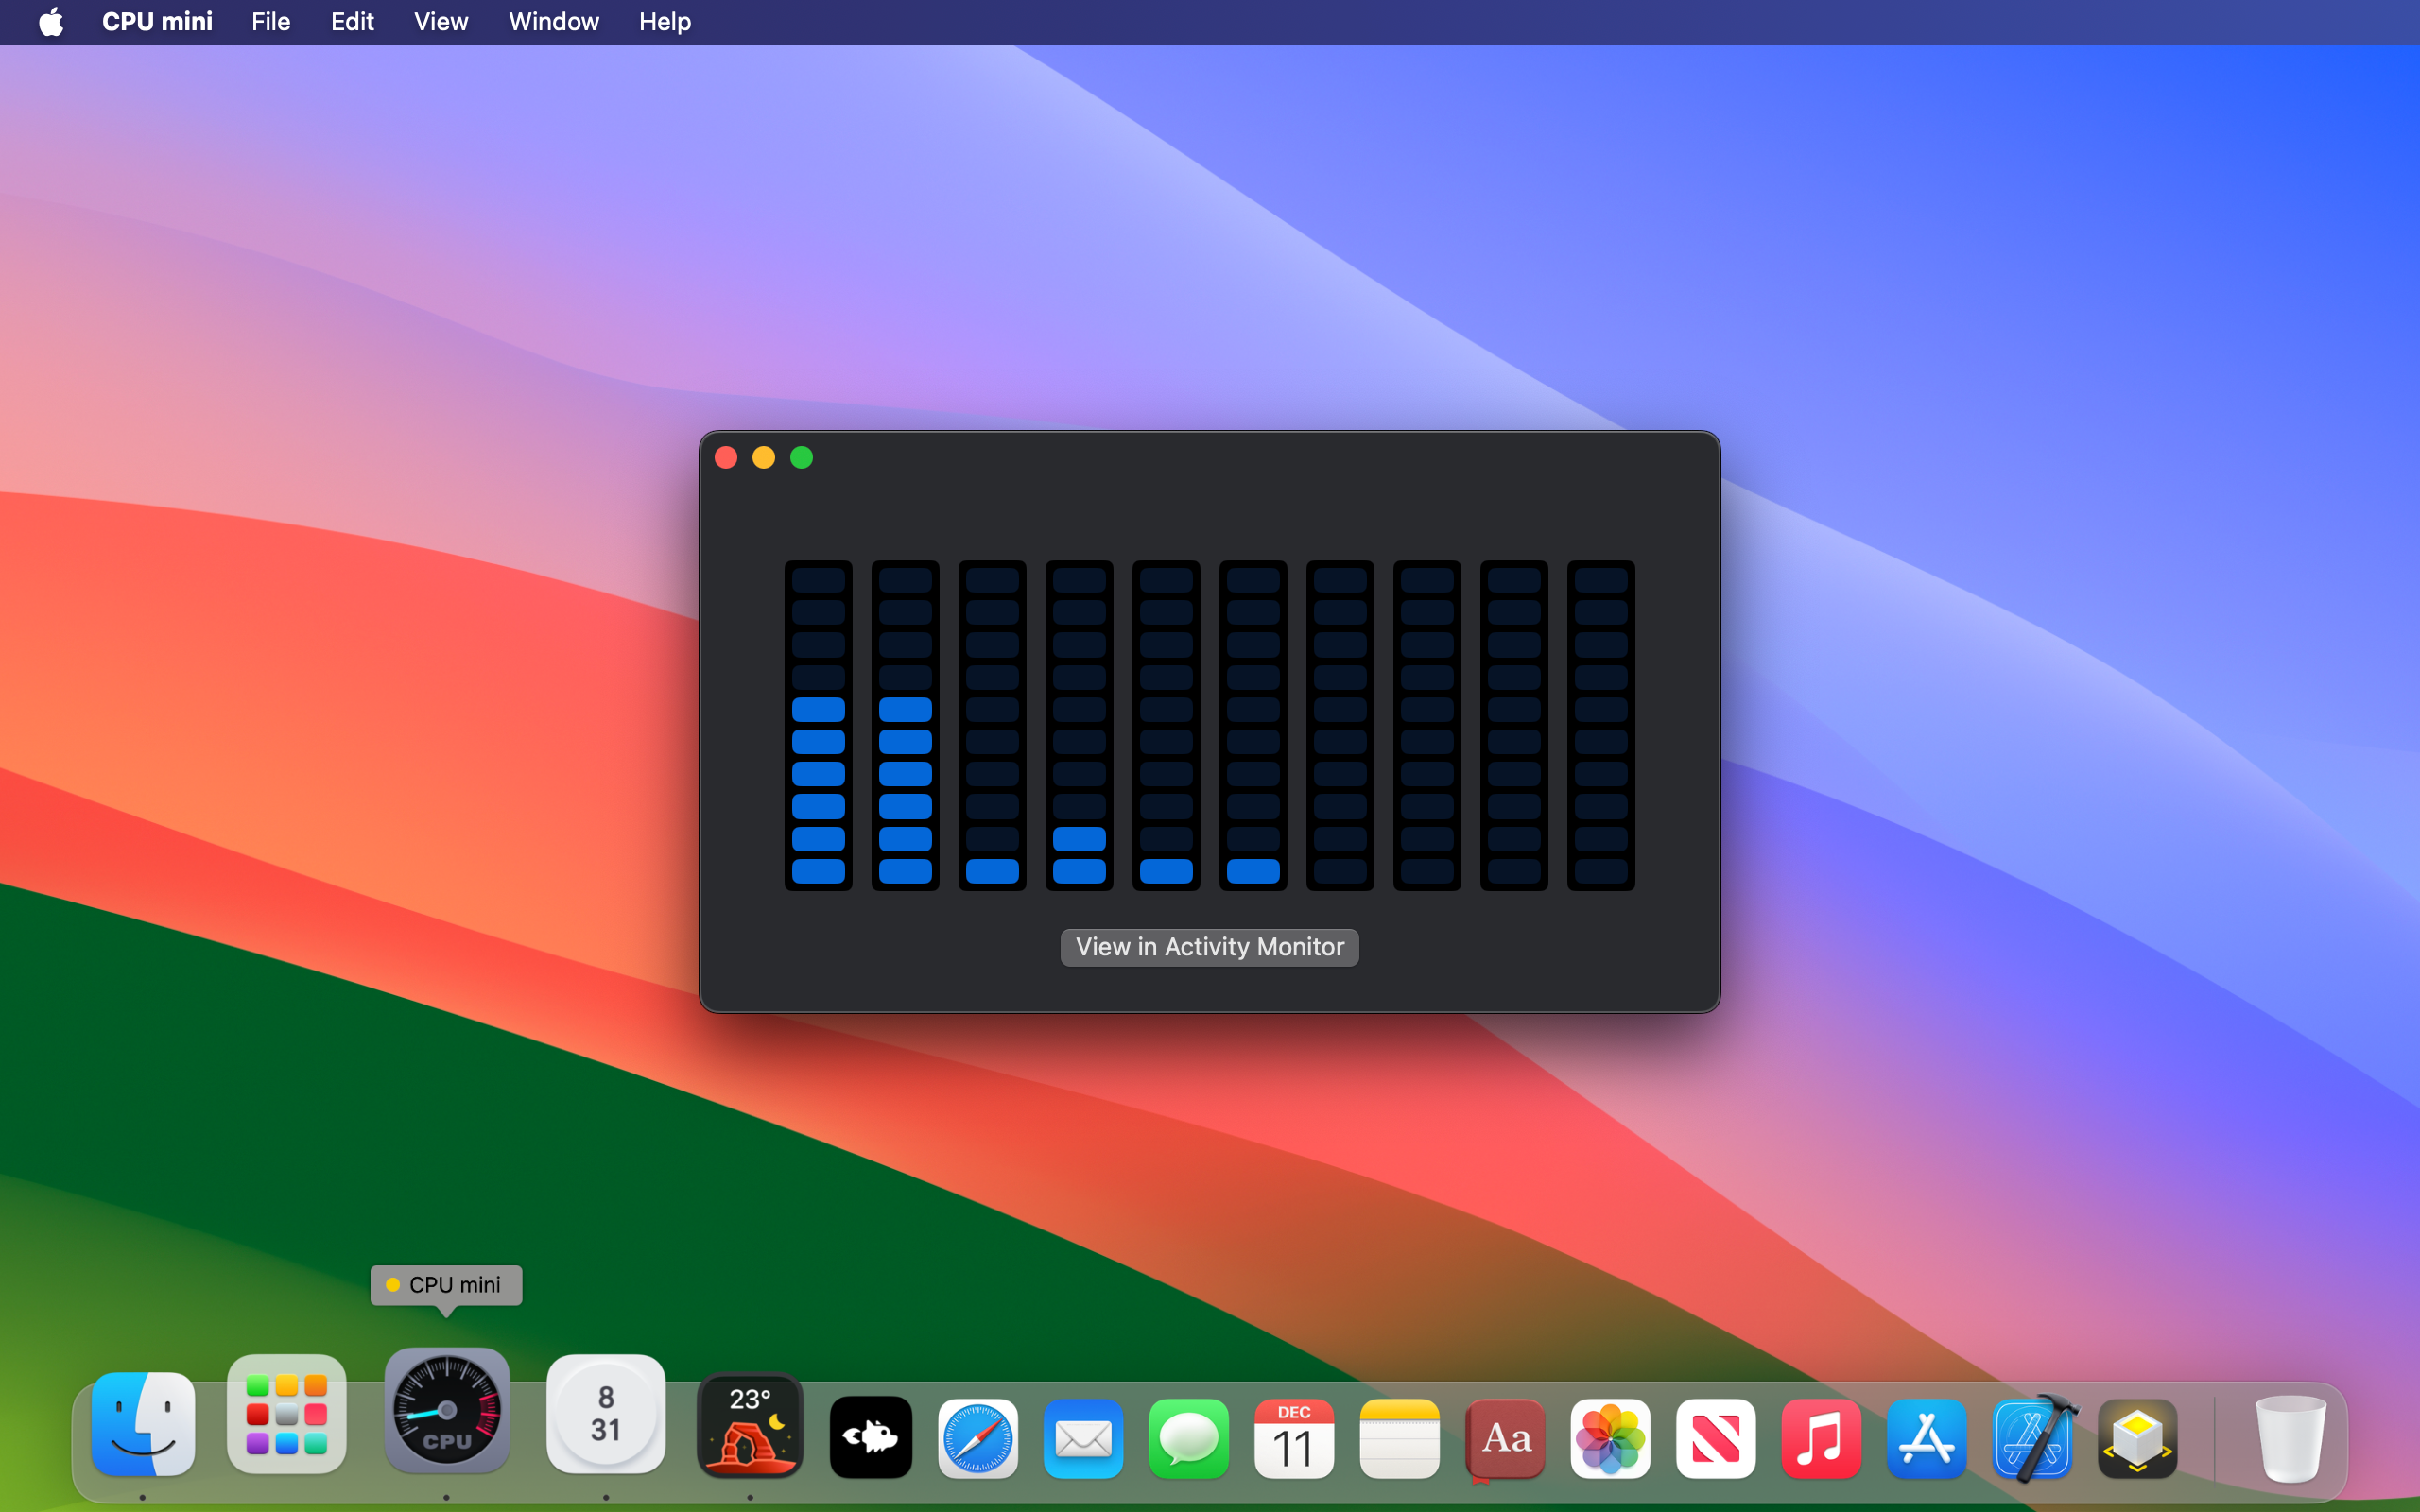This screenshot has width=2420, height=1512.
Task: Open Safari browser from Dock
Action: 977,1438
